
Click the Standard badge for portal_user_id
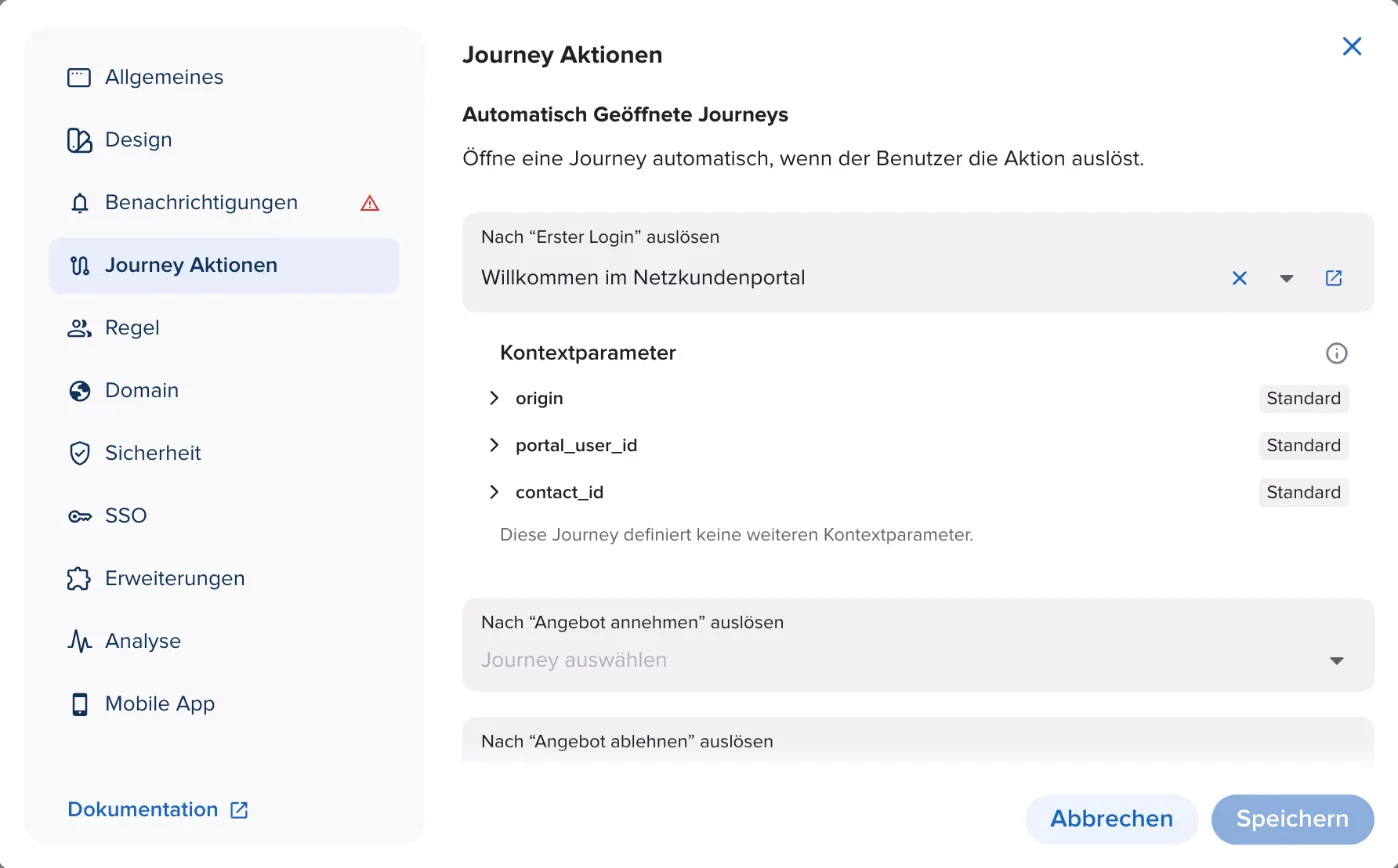[1304, 446]
